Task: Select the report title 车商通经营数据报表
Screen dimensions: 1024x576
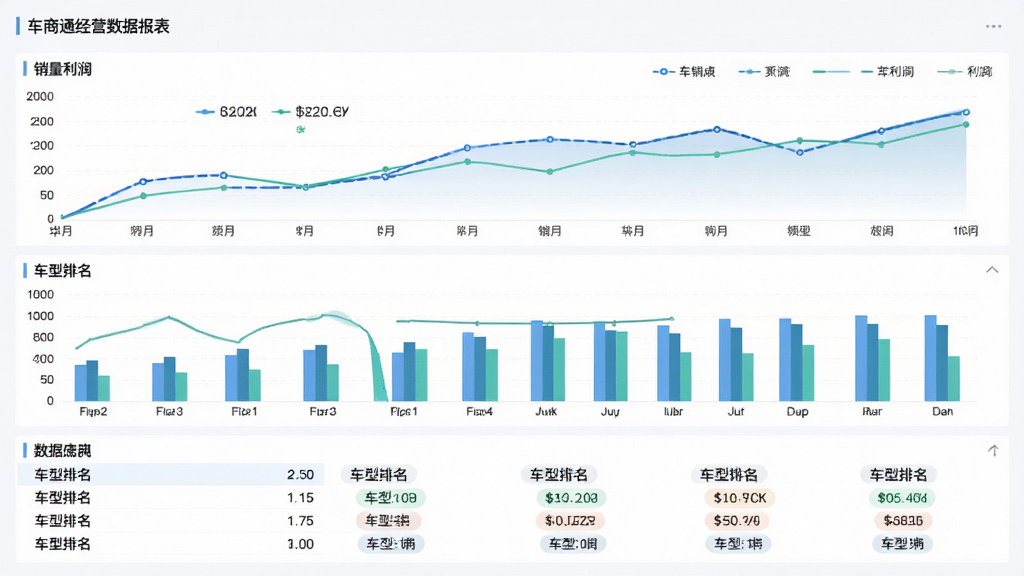Action: click(99, 26)
